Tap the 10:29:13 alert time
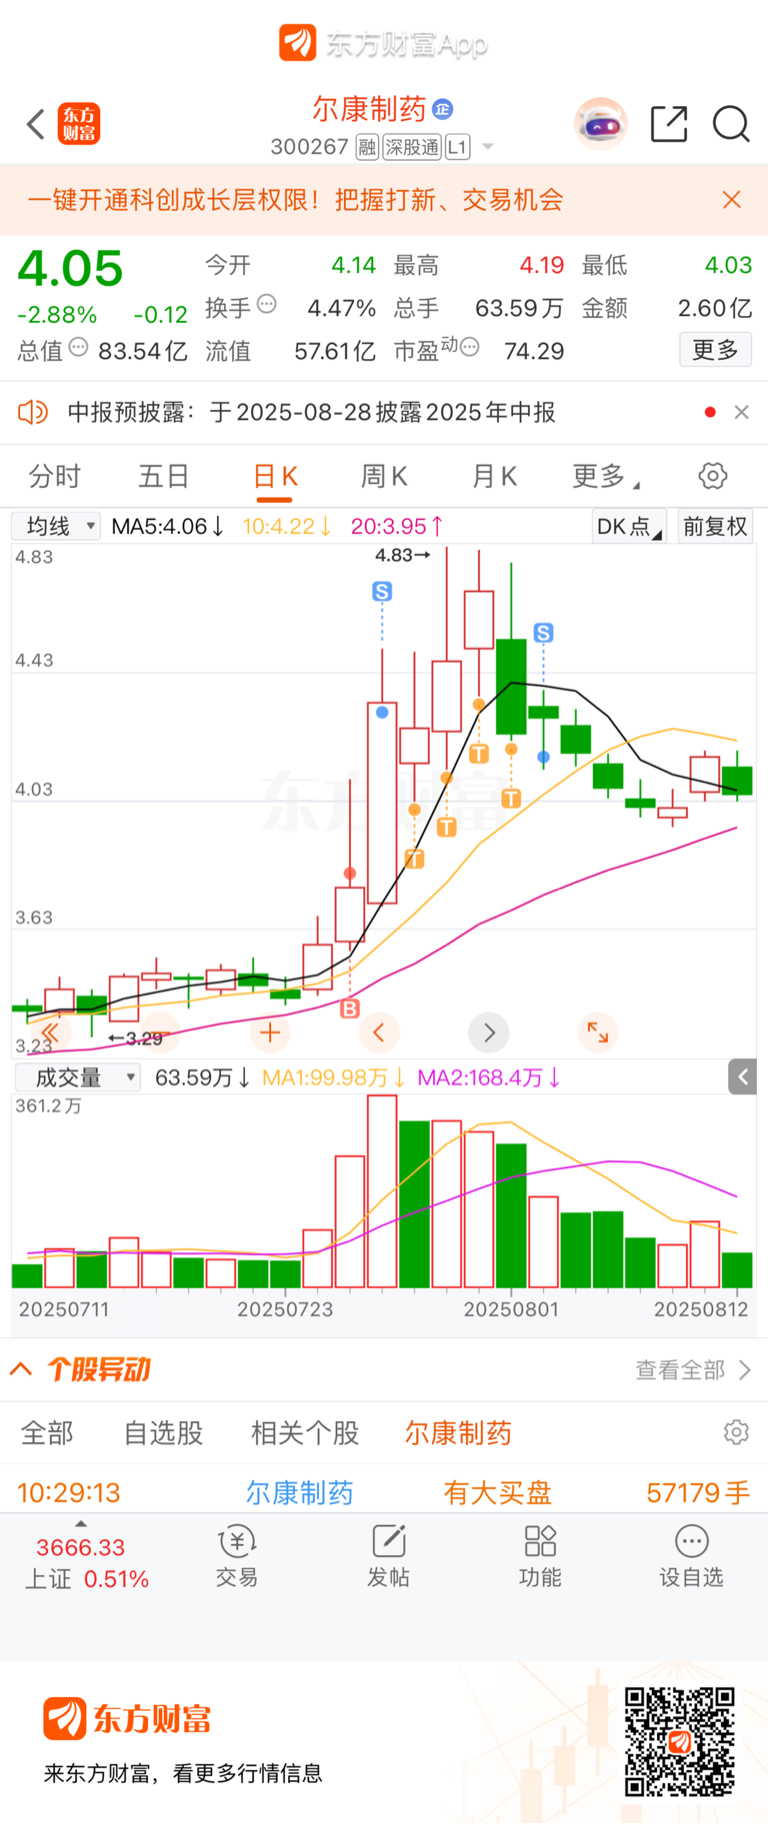Viewport: 768px width, 1824px height. click(x=68, y=1493)
